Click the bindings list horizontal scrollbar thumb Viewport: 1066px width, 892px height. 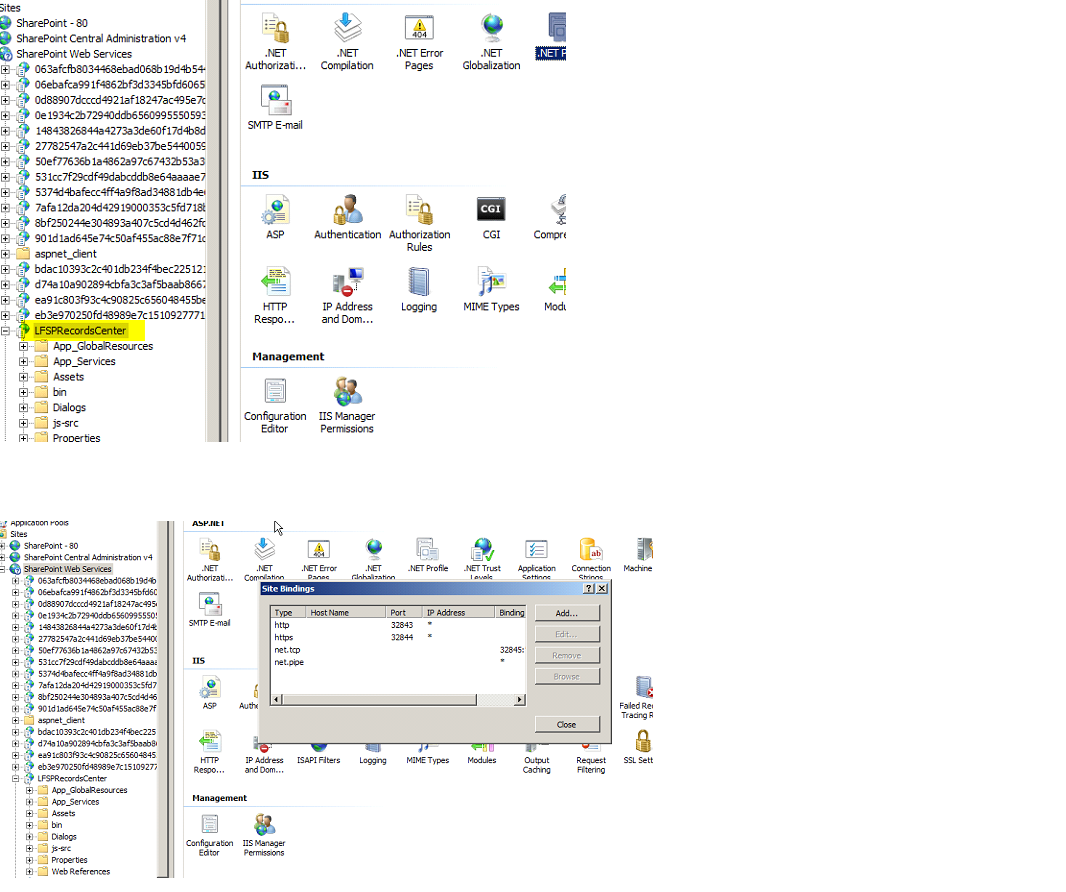tap(379, 700)
